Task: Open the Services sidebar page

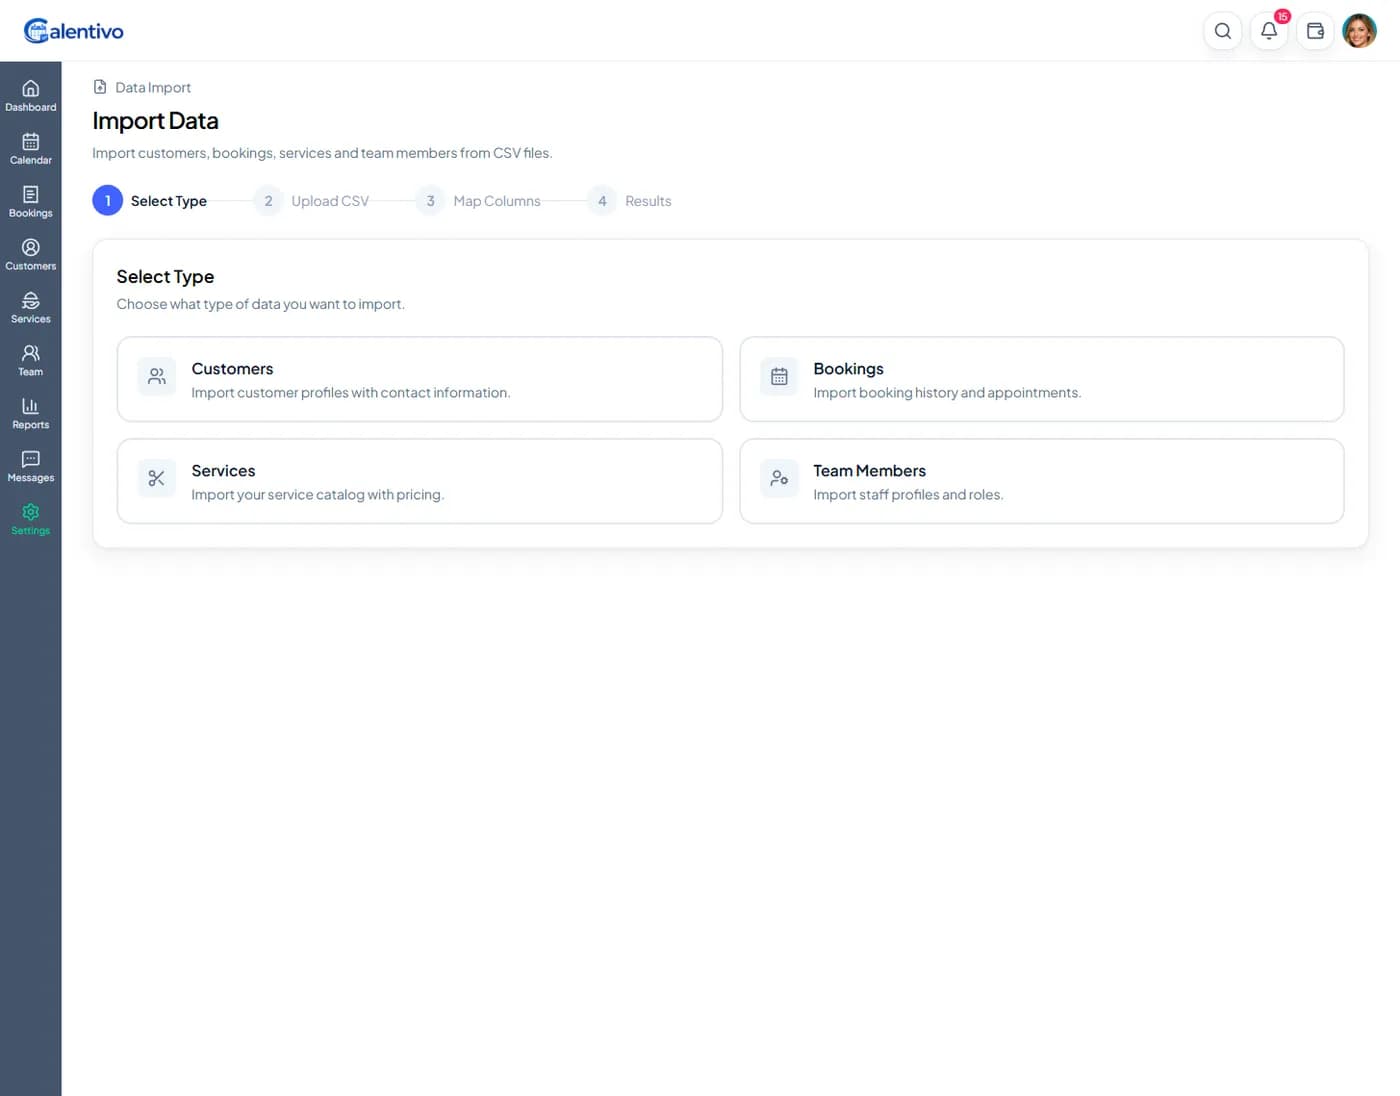Action: coord(30,308)
